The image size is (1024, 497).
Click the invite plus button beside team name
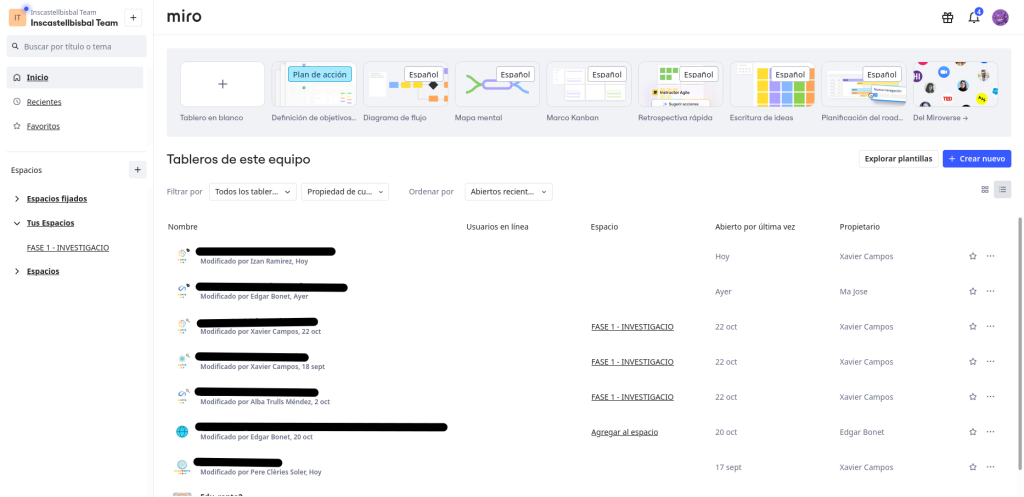tap(134, 18)
